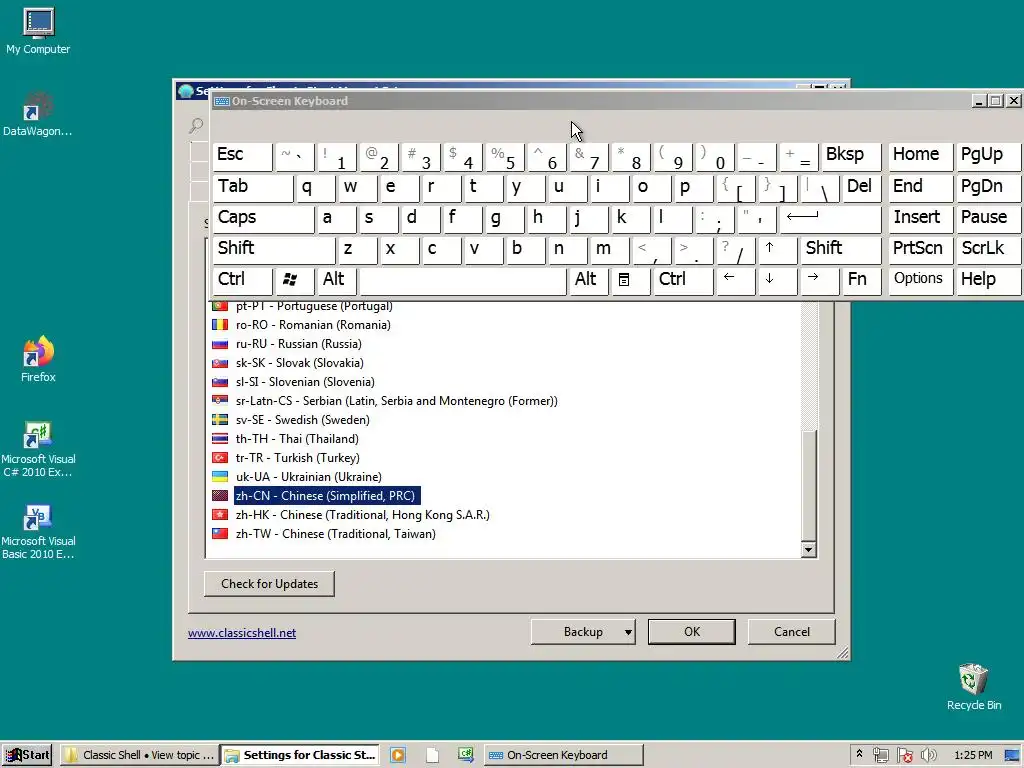The image size is (1024, 768).
Task: Switch to Settings for Classic Start taskbar item
Action: click(x=301, y=755)
